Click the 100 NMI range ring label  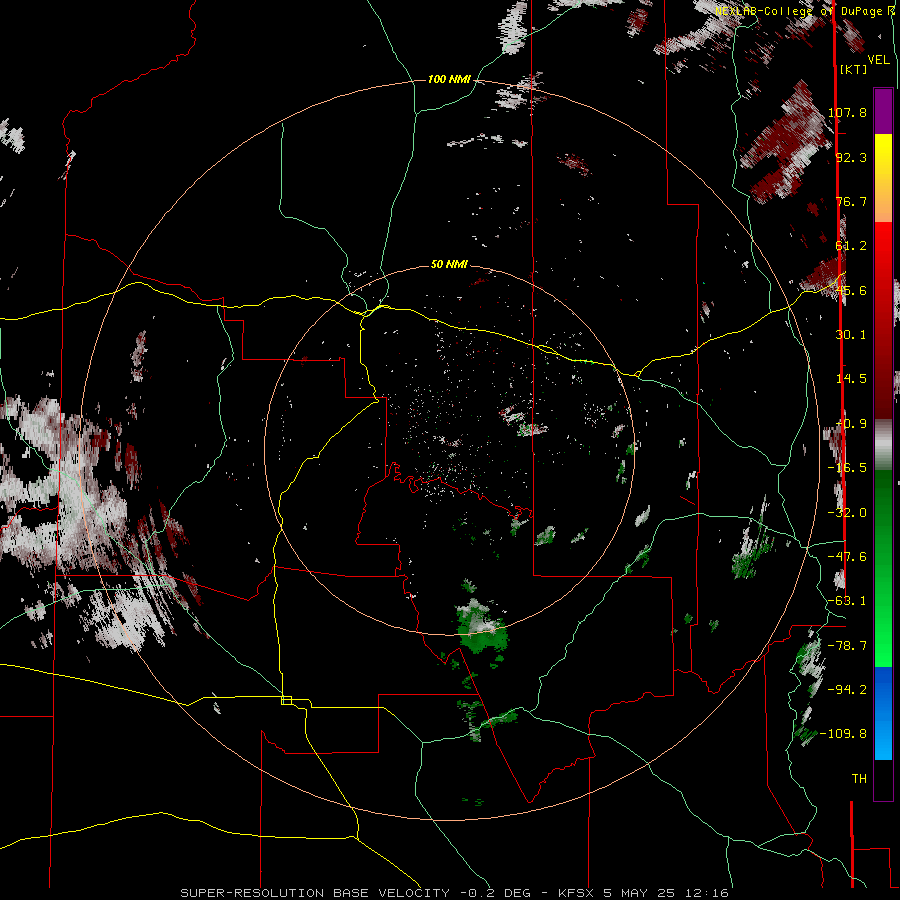click(449, 79)
